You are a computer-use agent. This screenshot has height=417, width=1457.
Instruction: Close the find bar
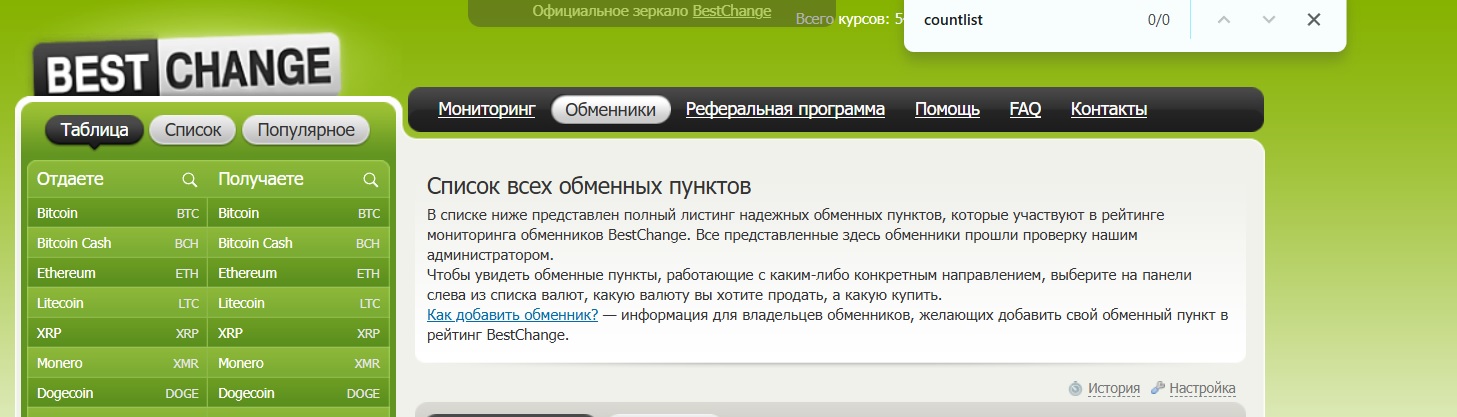[1314, 19]
